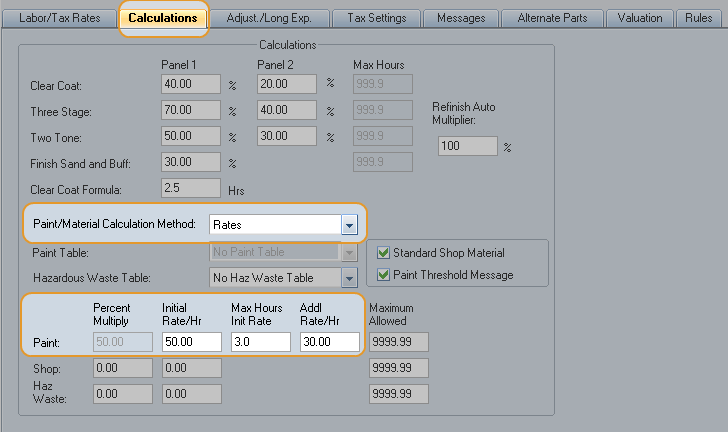Toggle the Standard Shop Material checkbox

[x=383, y=253]
